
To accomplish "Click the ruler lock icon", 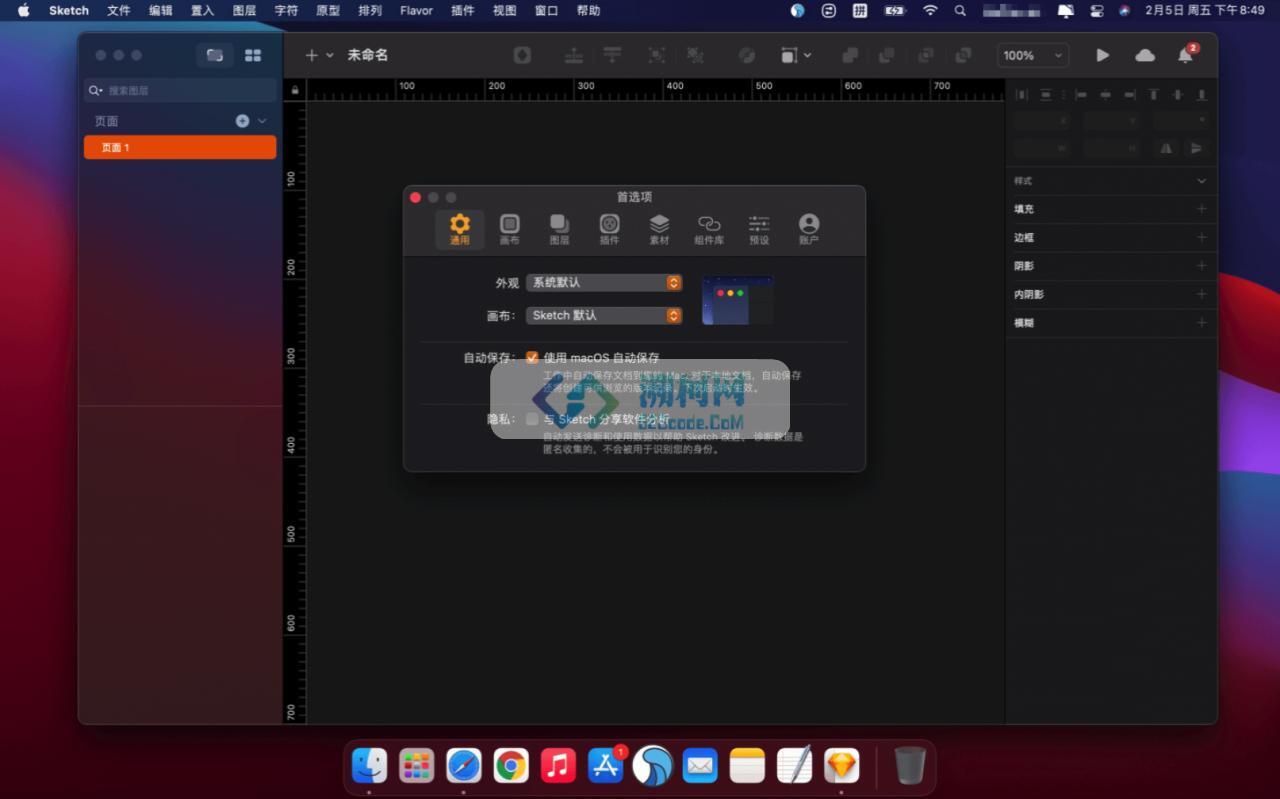I will (294, 90).
